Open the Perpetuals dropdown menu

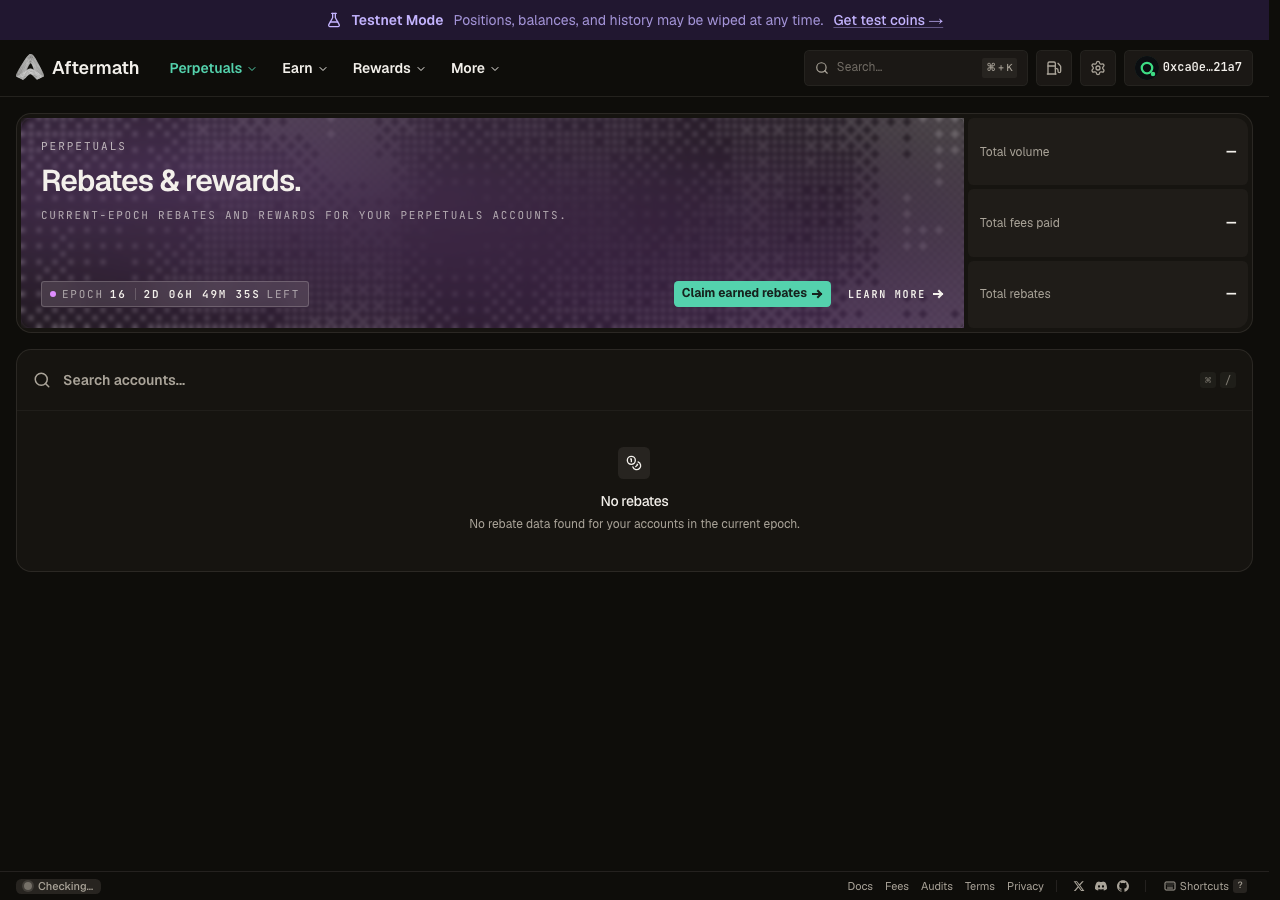[x=213, y=68]
